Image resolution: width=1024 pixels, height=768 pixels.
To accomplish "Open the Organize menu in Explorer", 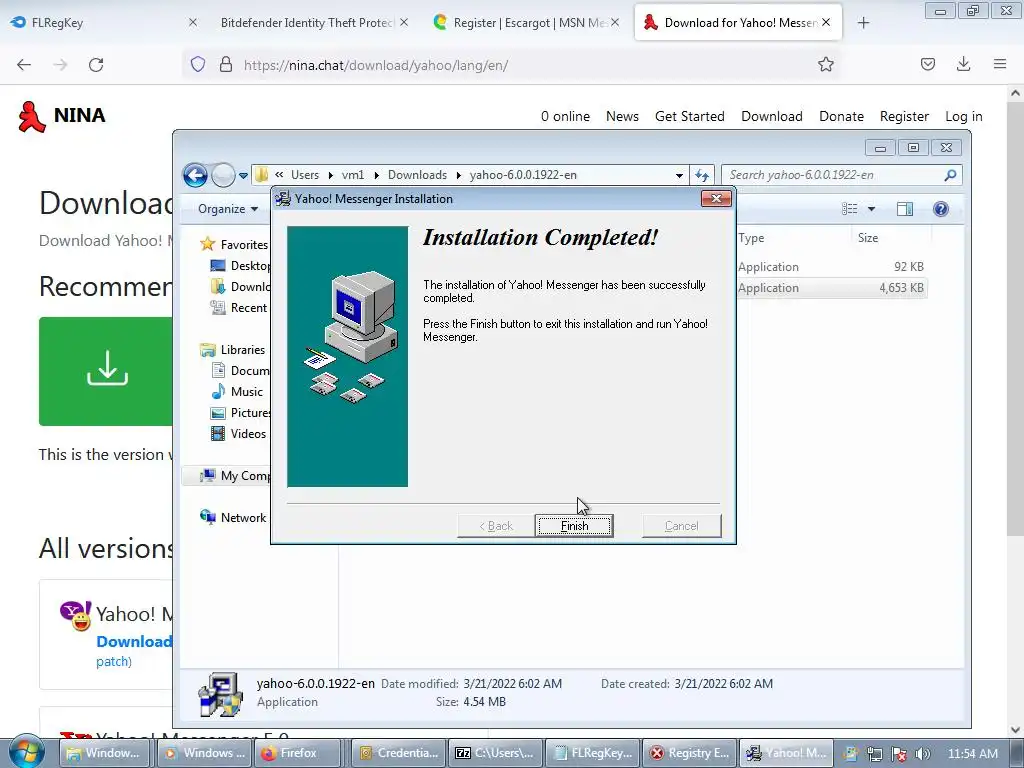I will (x=227, y=209).
